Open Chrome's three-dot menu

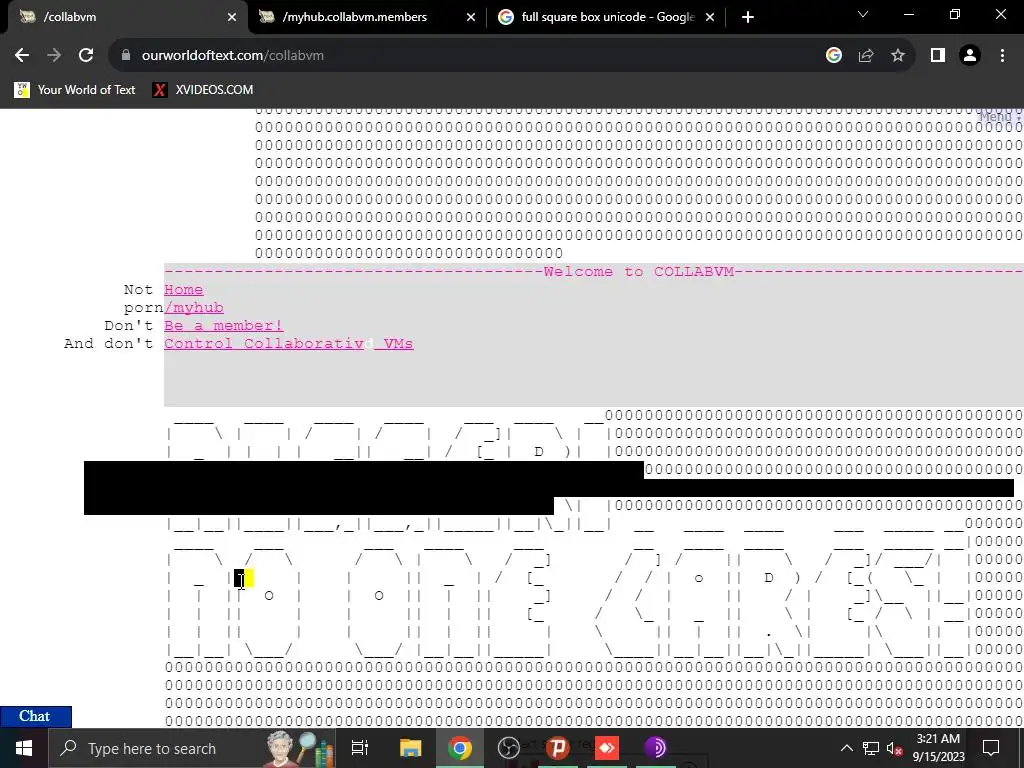[1002, 56]
